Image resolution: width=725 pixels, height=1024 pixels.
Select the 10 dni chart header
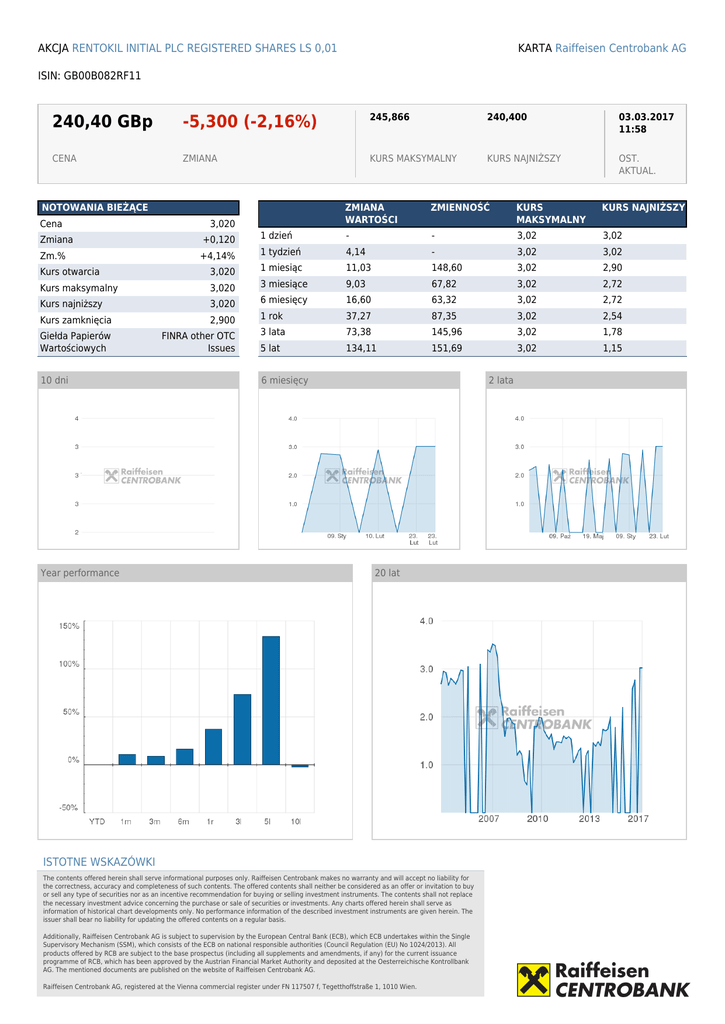click(x=138, y=380)
